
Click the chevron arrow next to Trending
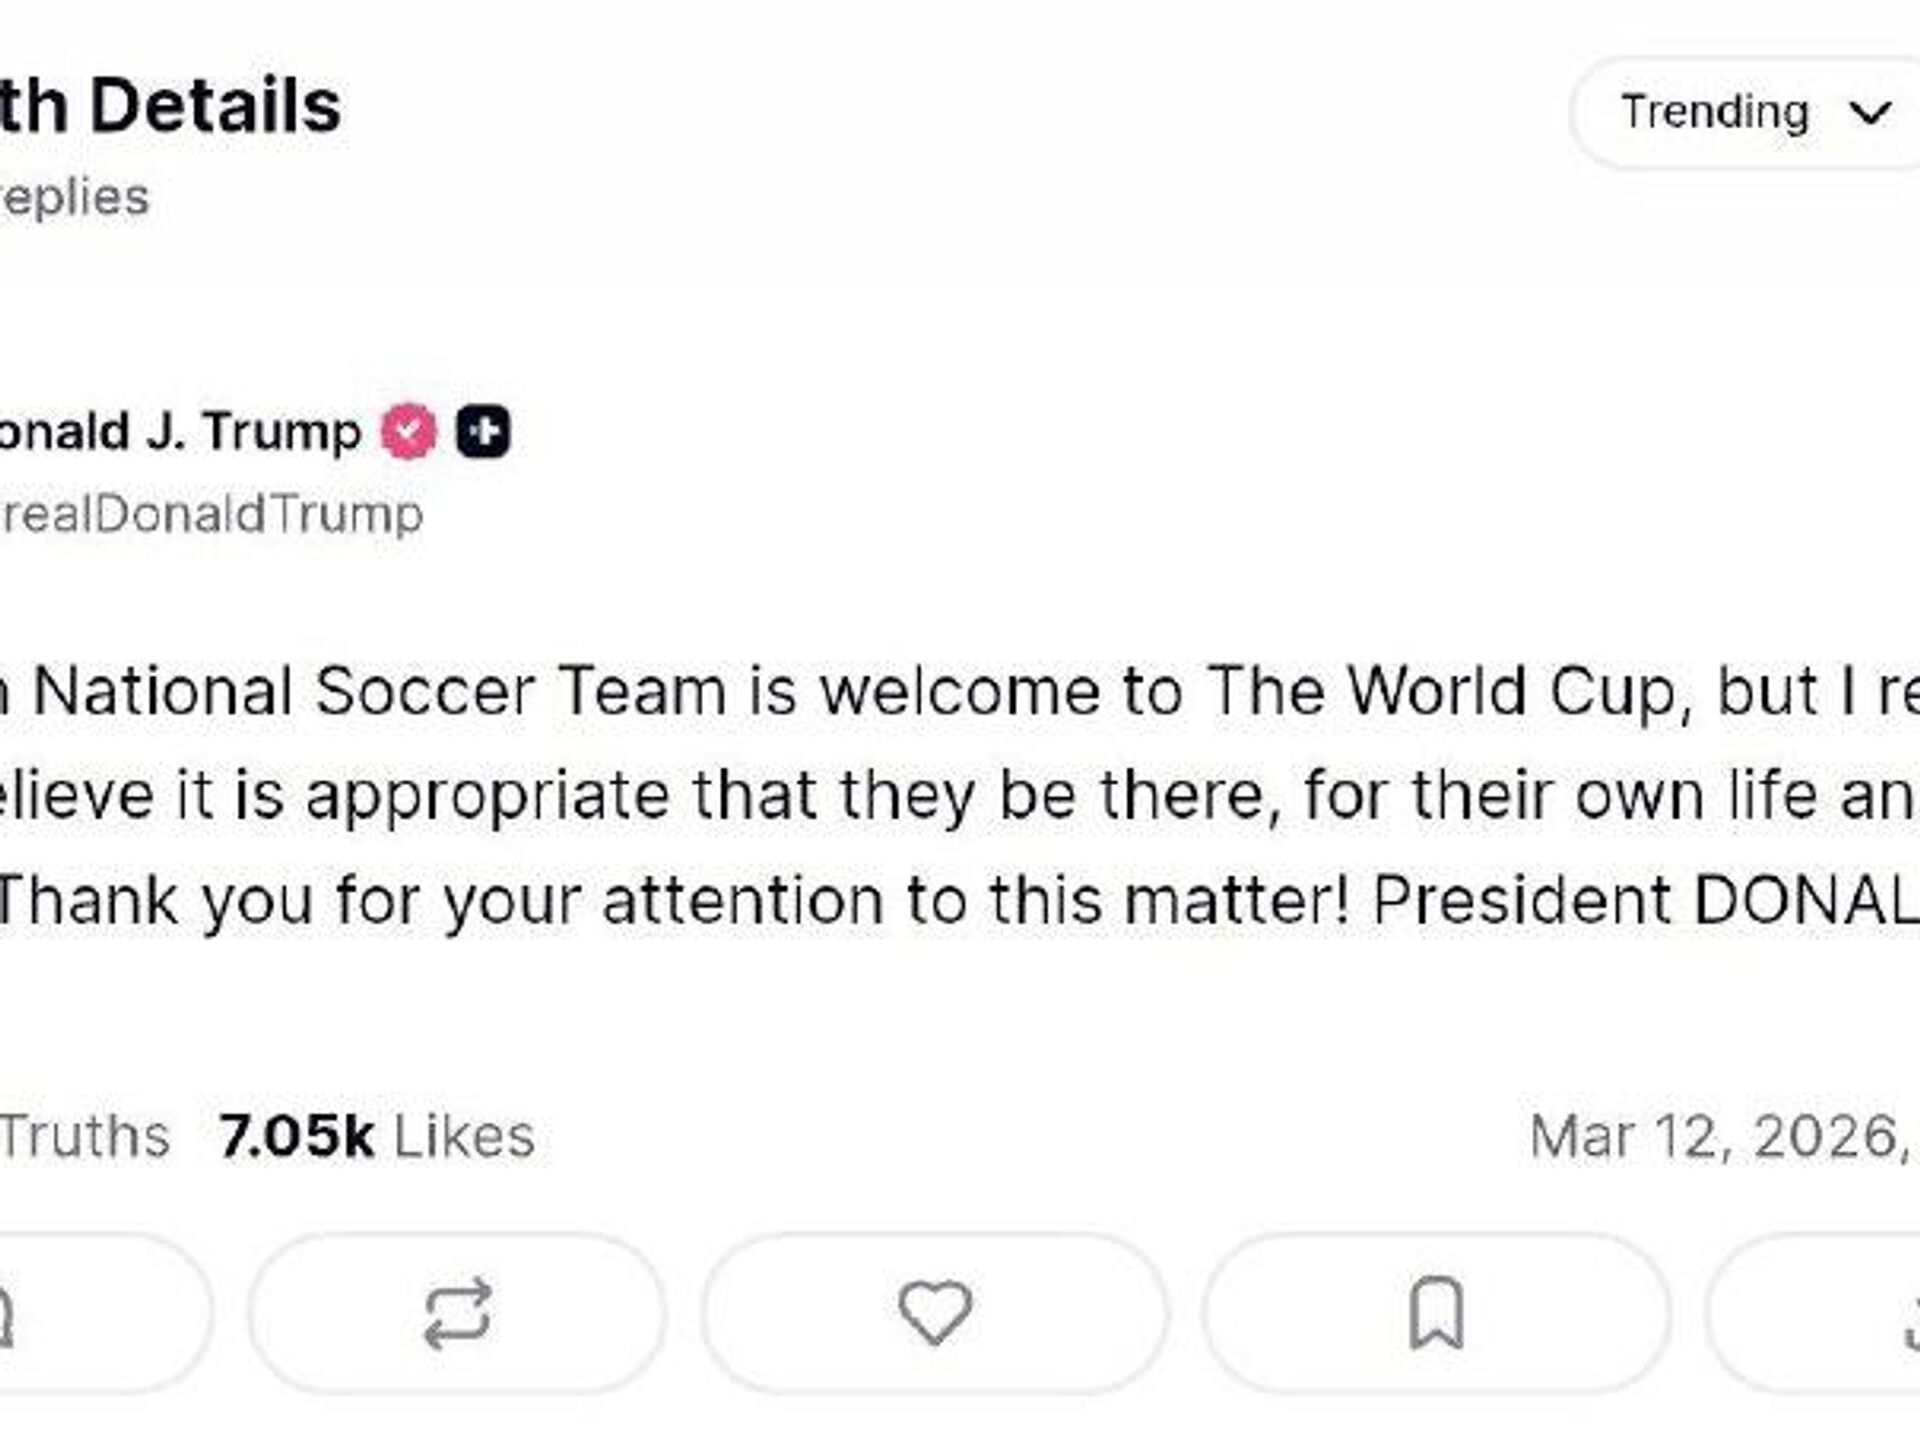point(1870,112)
